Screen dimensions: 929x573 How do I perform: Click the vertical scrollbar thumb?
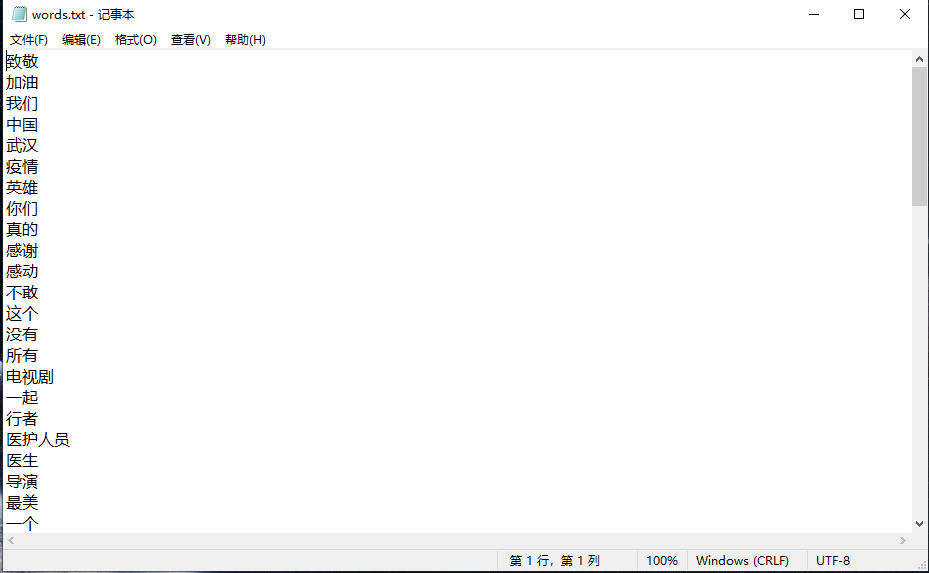pos(920,136)
